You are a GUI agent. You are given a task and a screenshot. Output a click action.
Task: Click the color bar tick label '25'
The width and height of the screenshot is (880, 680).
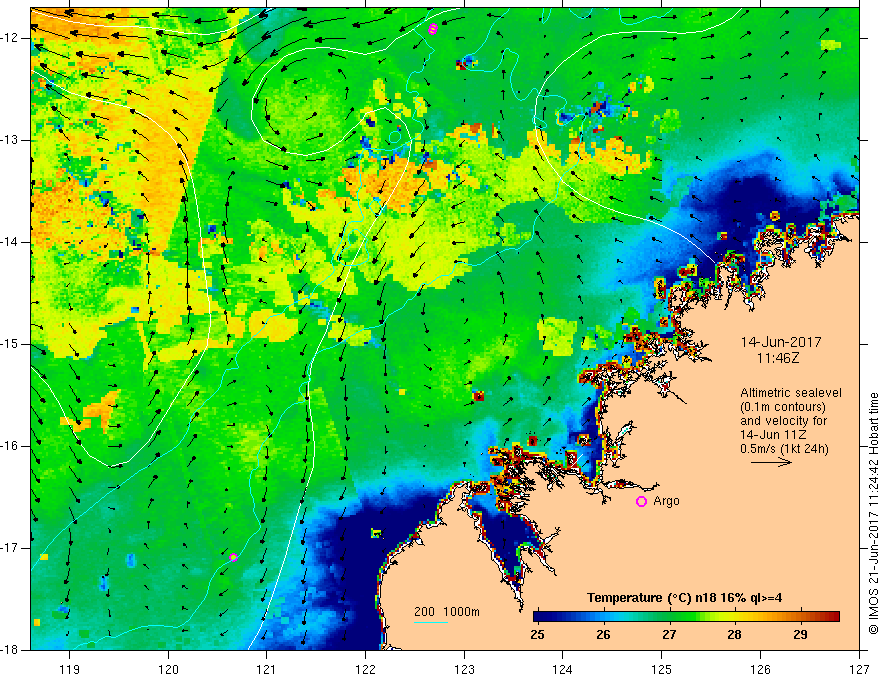[x=538, y=635]
